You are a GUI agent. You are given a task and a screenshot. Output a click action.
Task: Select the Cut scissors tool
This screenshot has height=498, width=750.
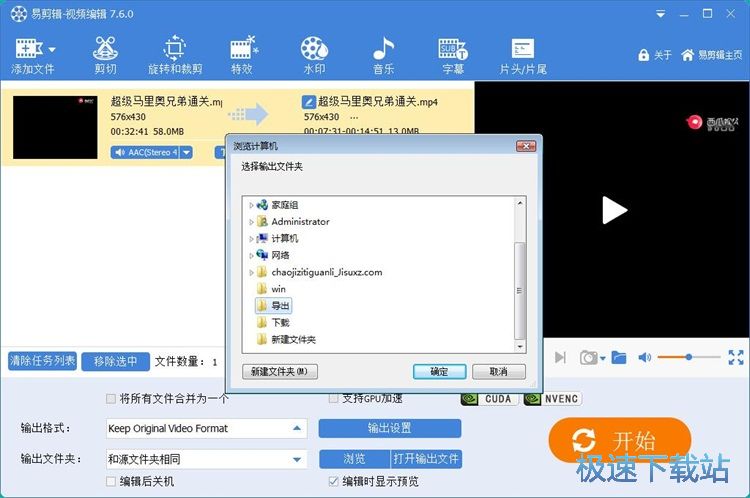tap(105, 55)
